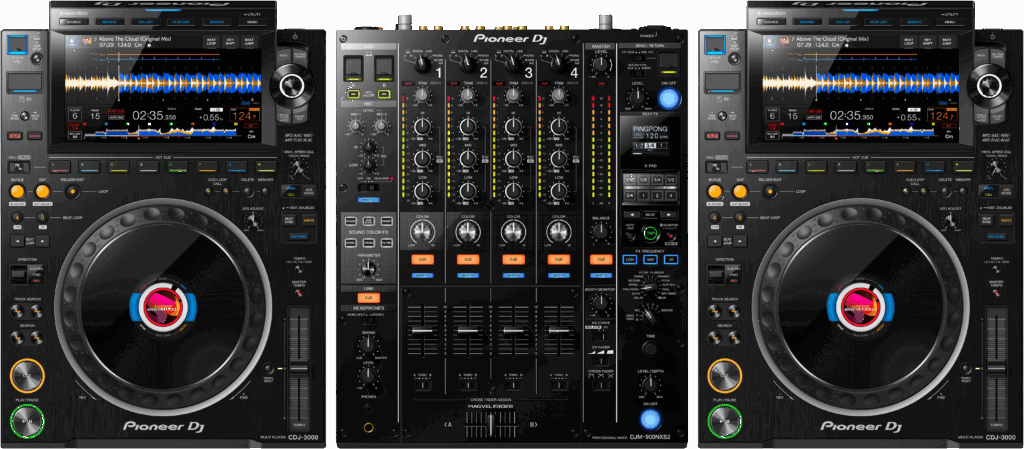
Task: Open PLAYLIST on left deck
Action: point(180,22)
